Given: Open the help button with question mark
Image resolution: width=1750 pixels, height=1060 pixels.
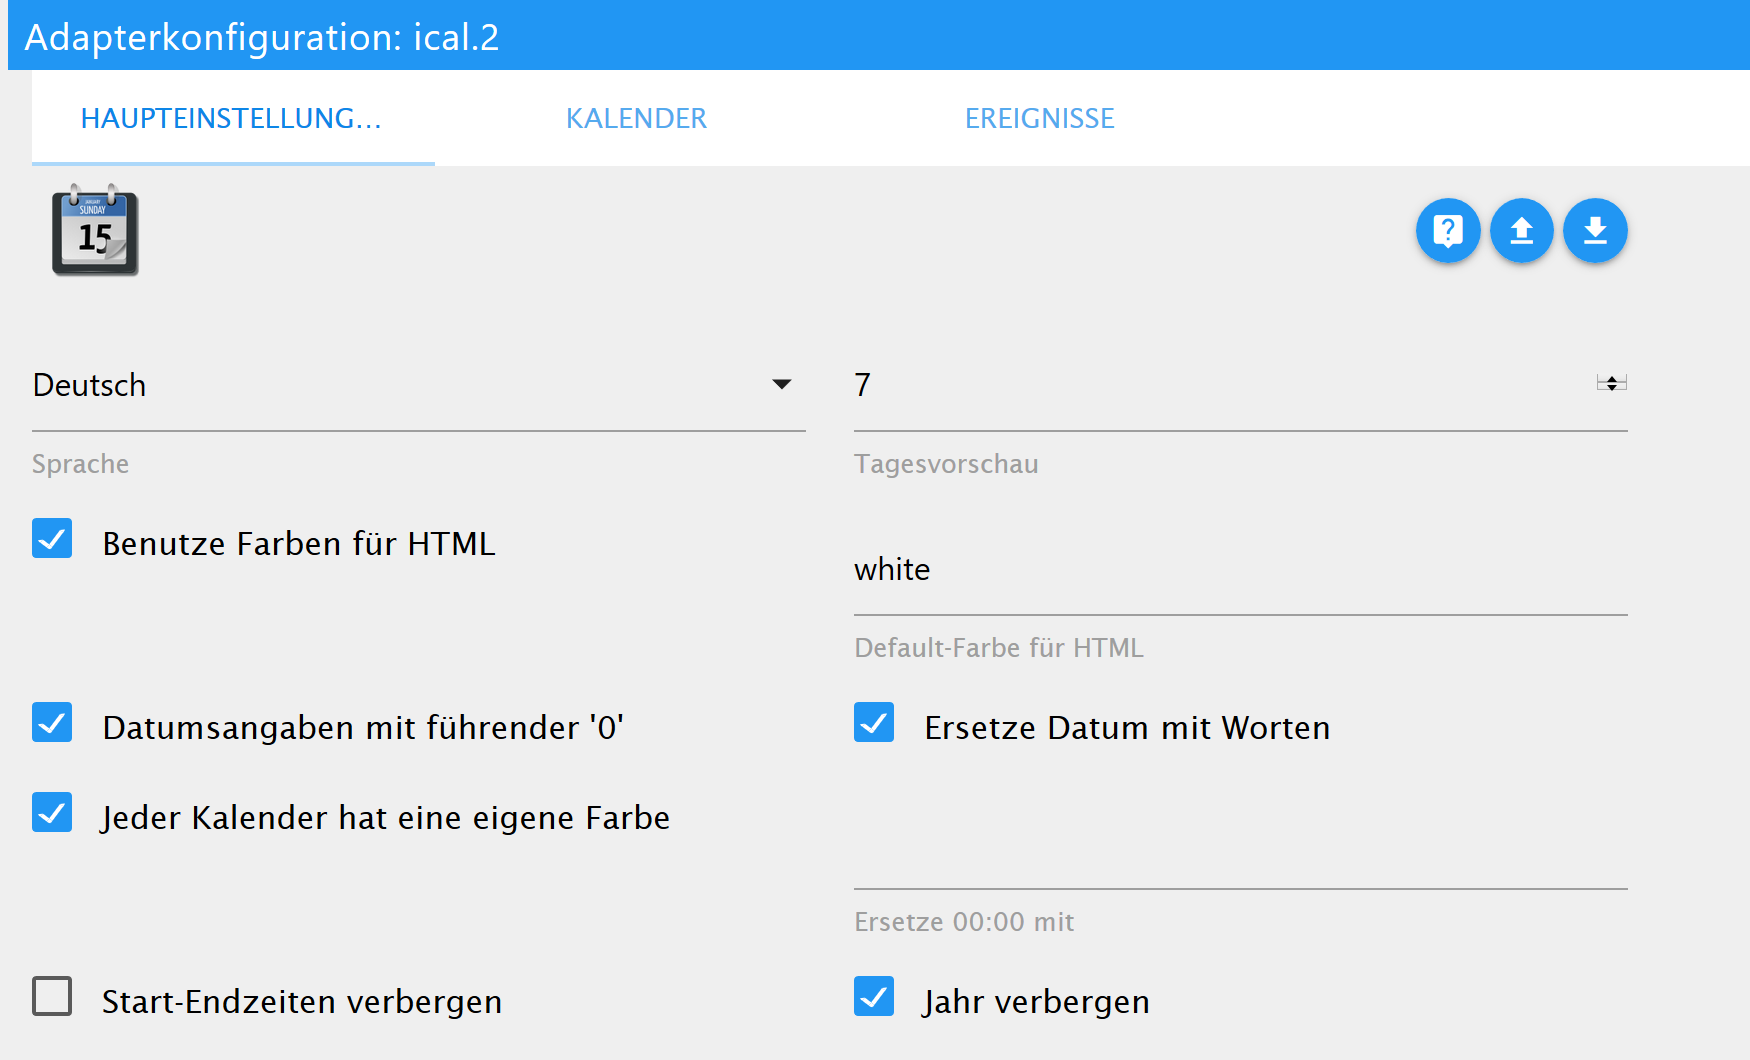Looking at the screenshot, I should 1447,231.
